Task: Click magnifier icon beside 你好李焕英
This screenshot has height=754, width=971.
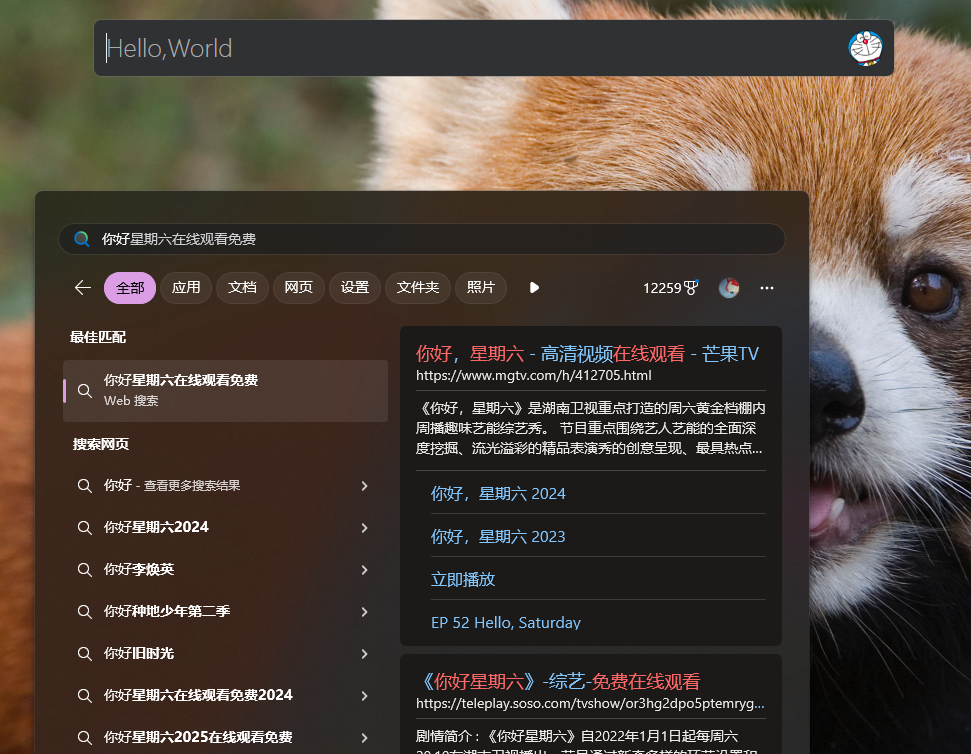Action: (x=85, y=570)
